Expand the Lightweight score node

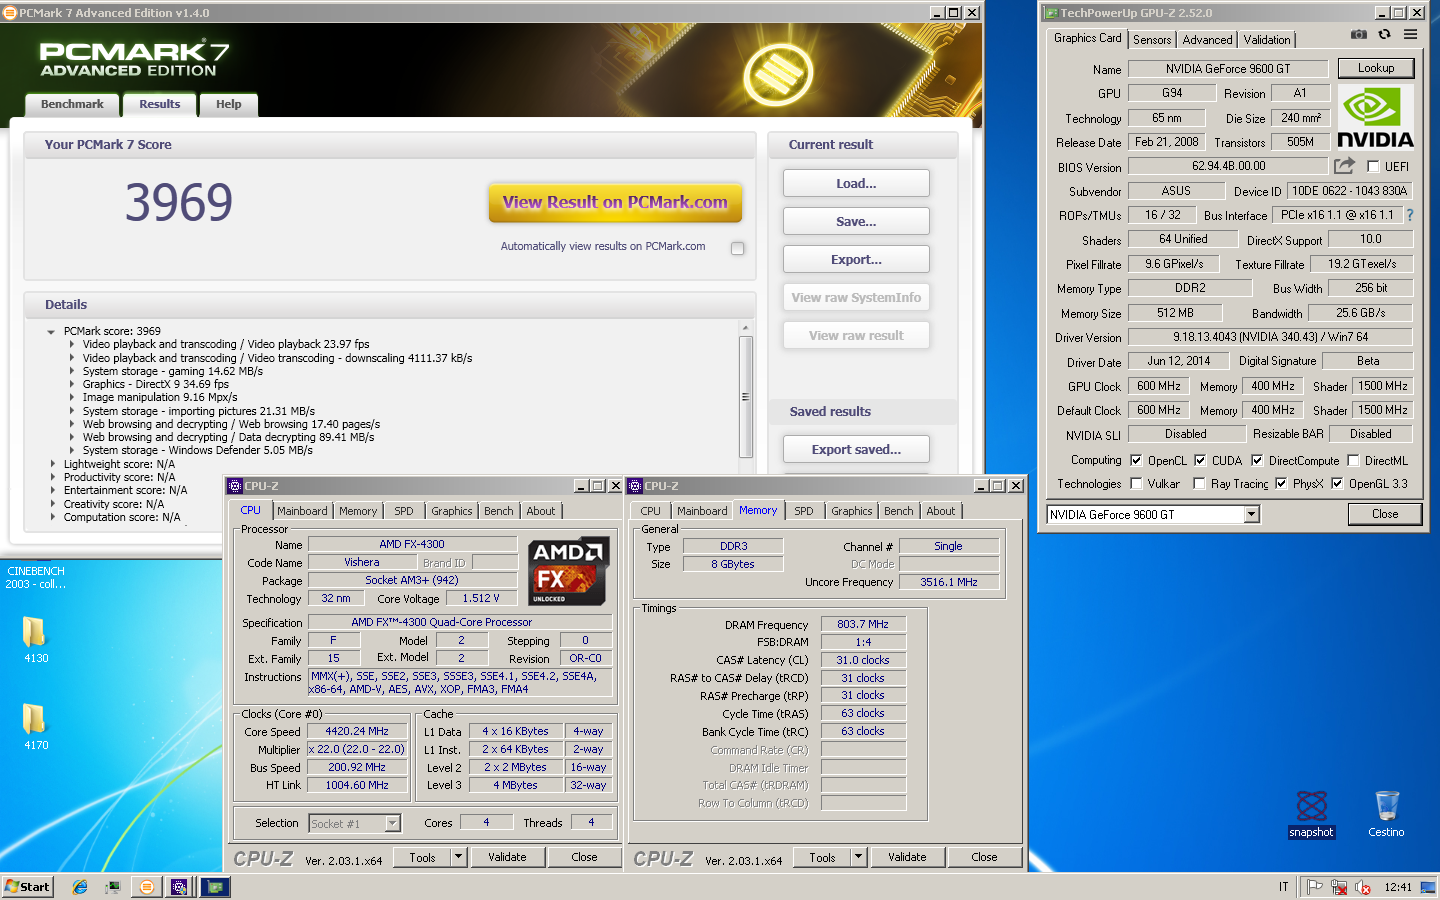(x=53, y=464)
